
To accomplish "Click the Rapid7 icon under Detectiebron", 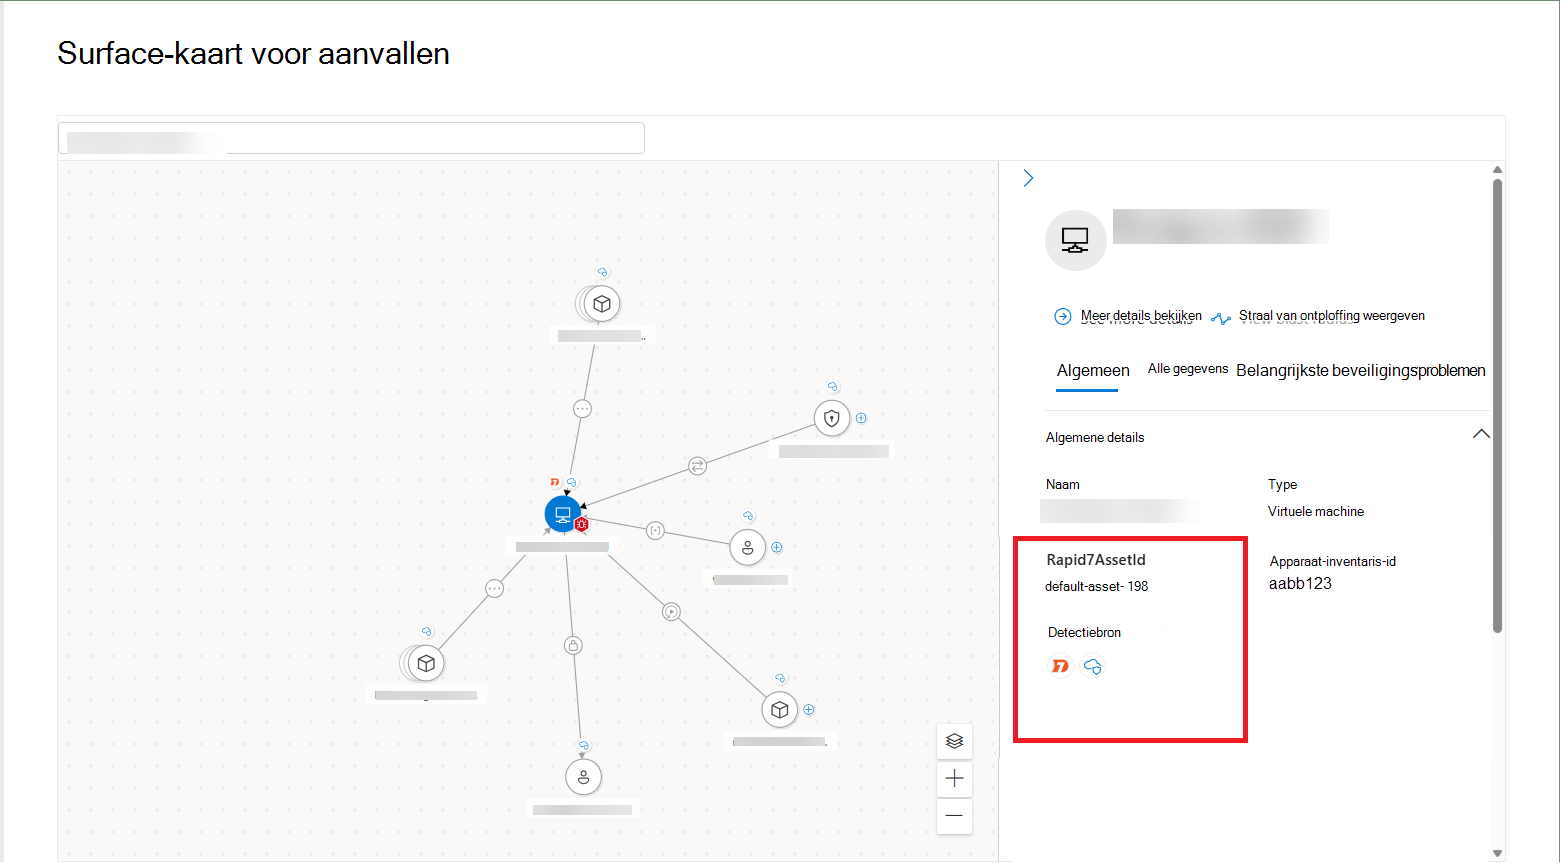I will [1060, 666].
